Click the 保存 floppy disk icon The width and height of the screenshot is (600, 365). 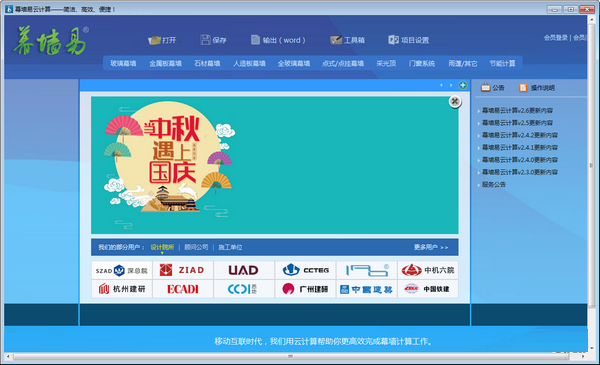pos(205,40)
